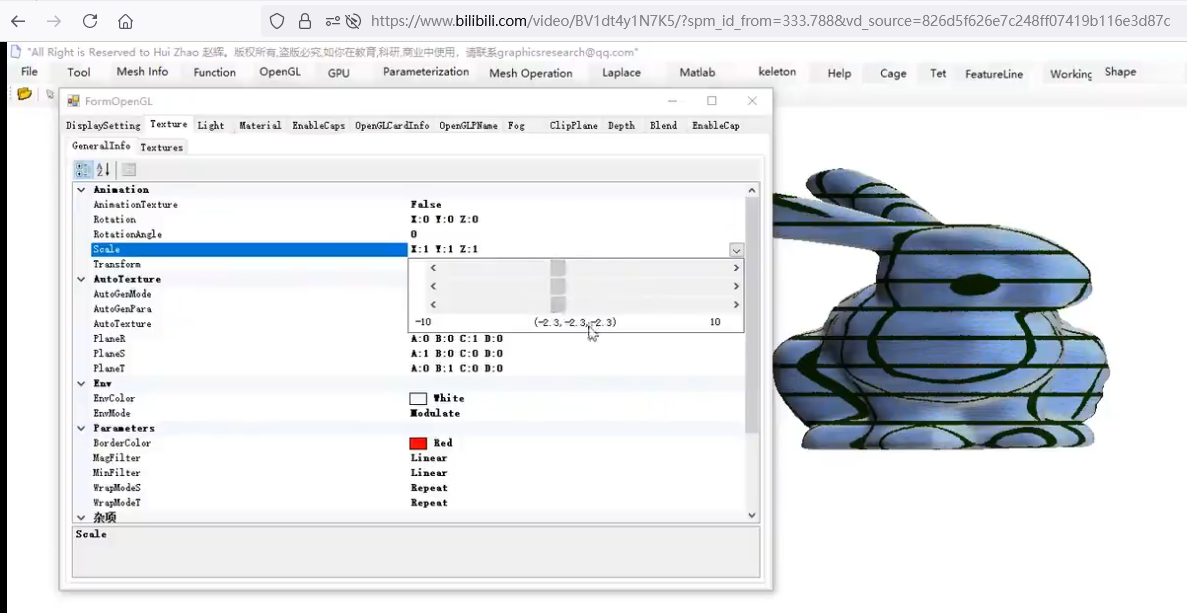Click the red BorderColor swatch
The height and width of the screenshot is (613, 1187).
(x=418, y=443)
